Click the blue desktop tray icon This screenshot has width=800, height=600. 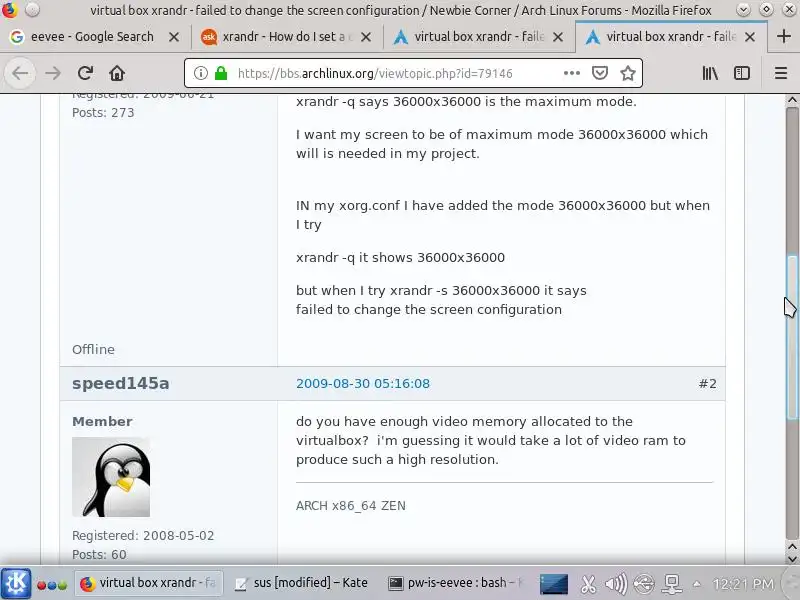(554, 584)
